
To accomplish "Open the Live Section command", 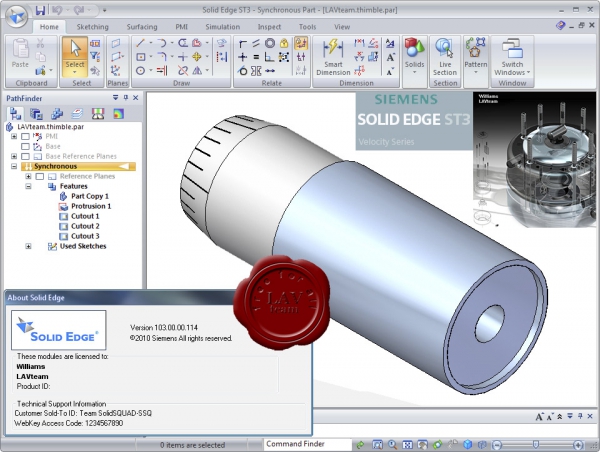I will [445, 57].
